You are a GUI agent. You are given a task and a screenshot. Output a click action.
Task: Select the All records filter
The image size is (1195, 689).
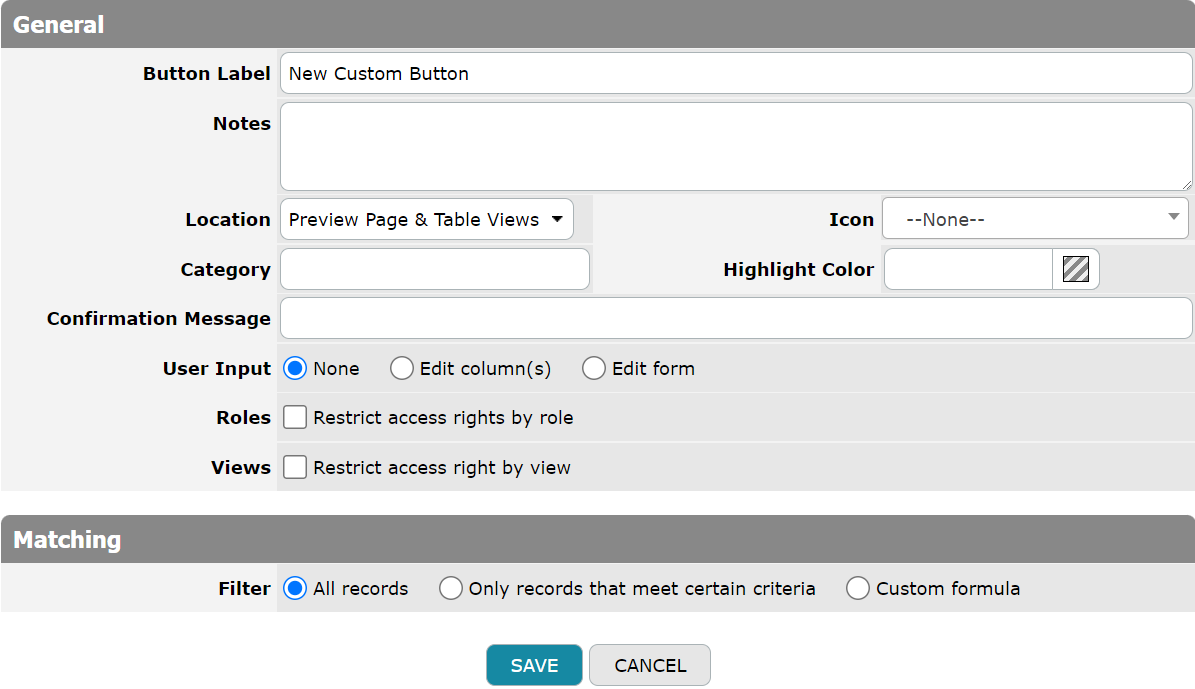tap(295, 589)
